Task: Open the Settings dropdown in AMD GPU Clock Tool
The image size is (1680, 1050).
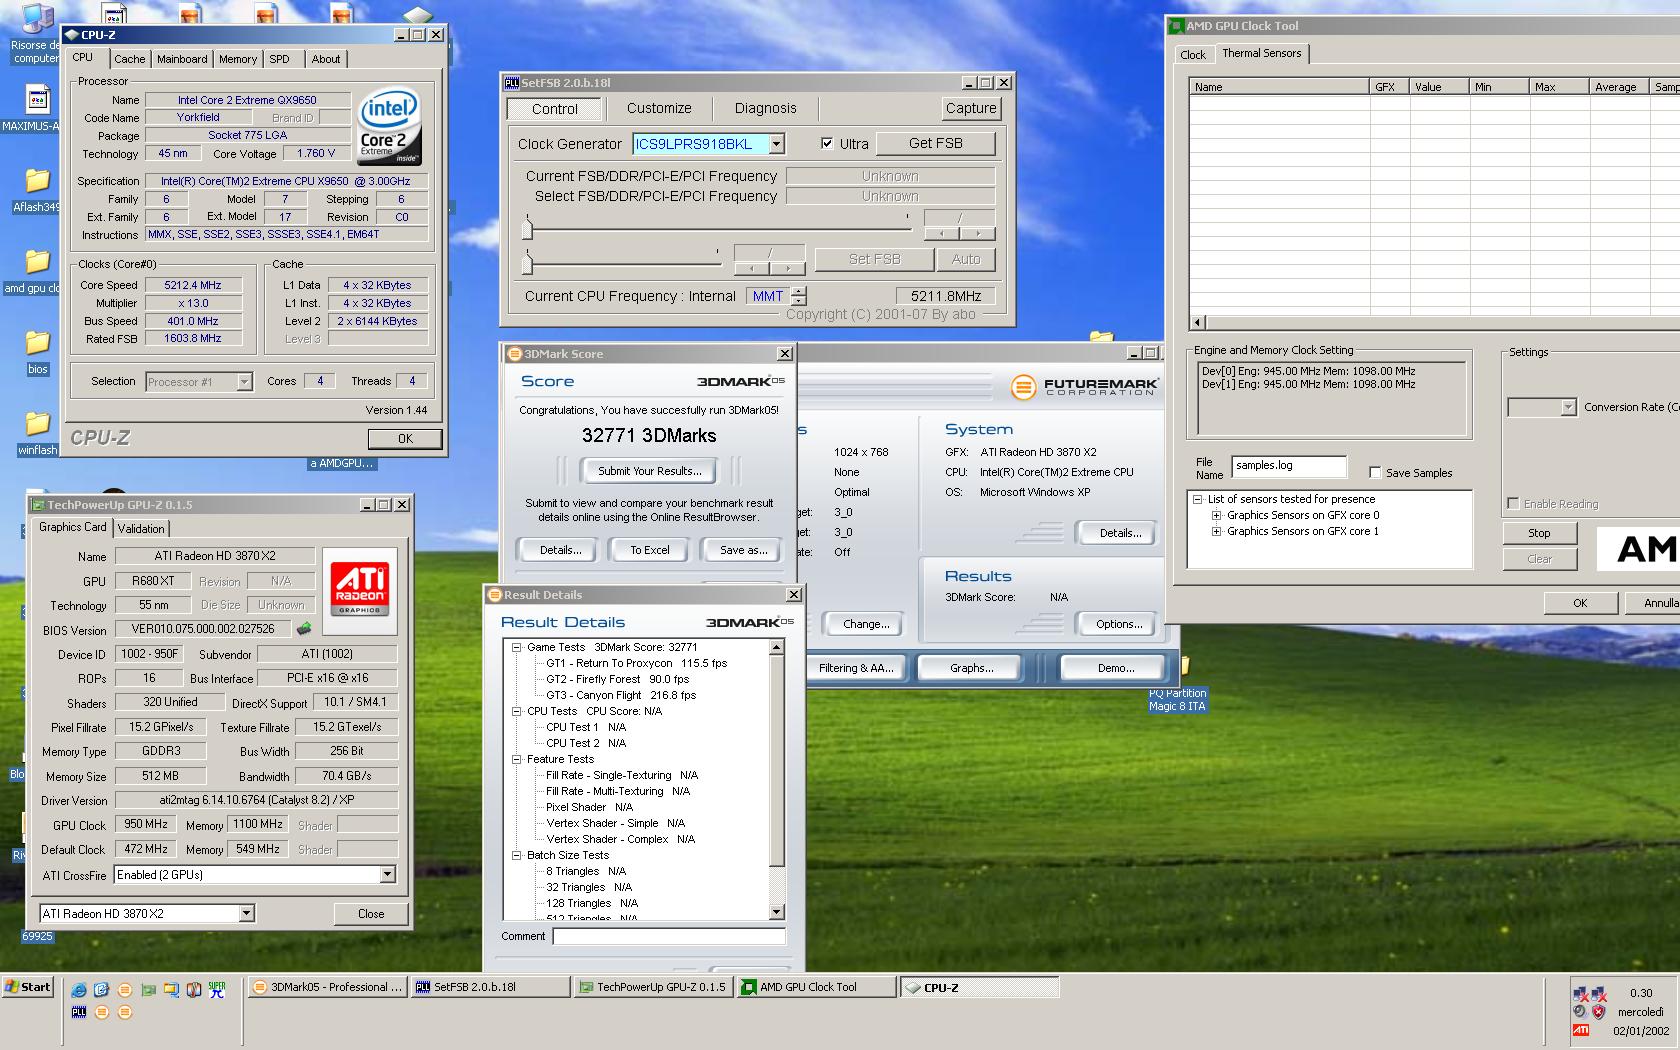Action: [x=1568, y=407]
